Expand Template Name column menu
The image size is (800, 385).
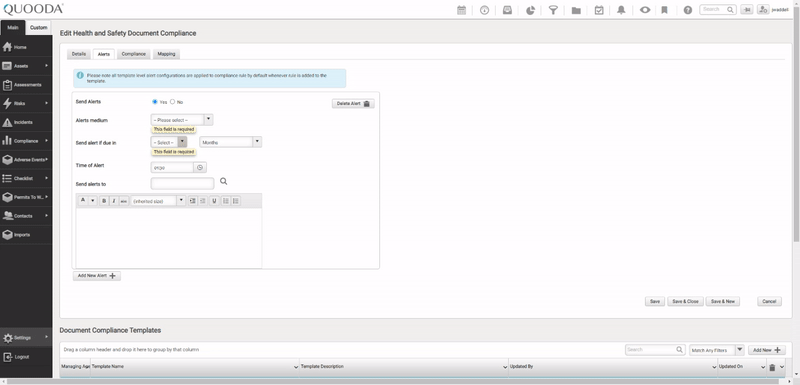coord(296,367)
